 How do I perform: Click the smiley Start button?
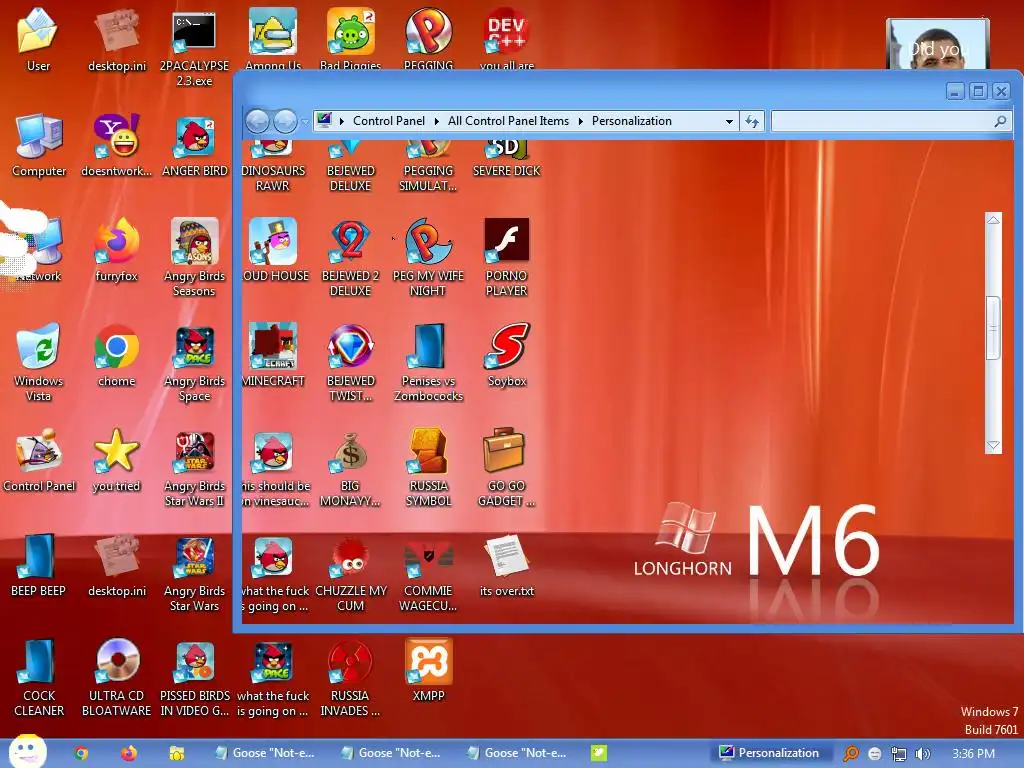tap(27, 752)
